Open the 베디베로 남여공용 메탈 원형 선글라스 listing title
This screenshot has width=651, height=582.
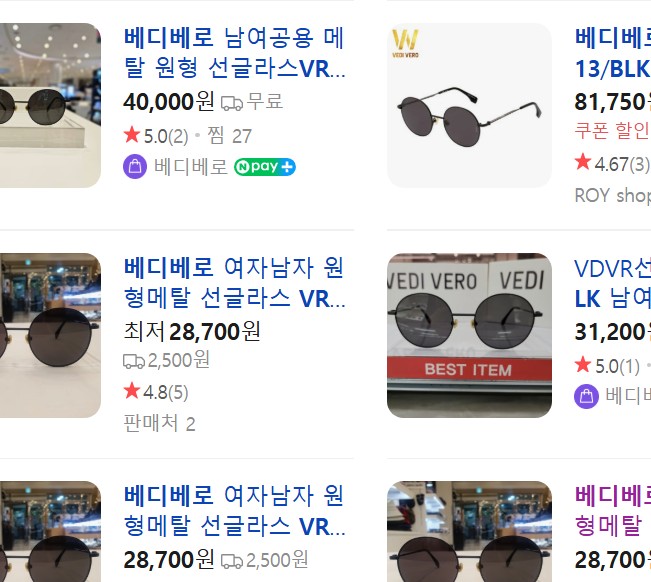pyautogui.click(x=234, y=54)
